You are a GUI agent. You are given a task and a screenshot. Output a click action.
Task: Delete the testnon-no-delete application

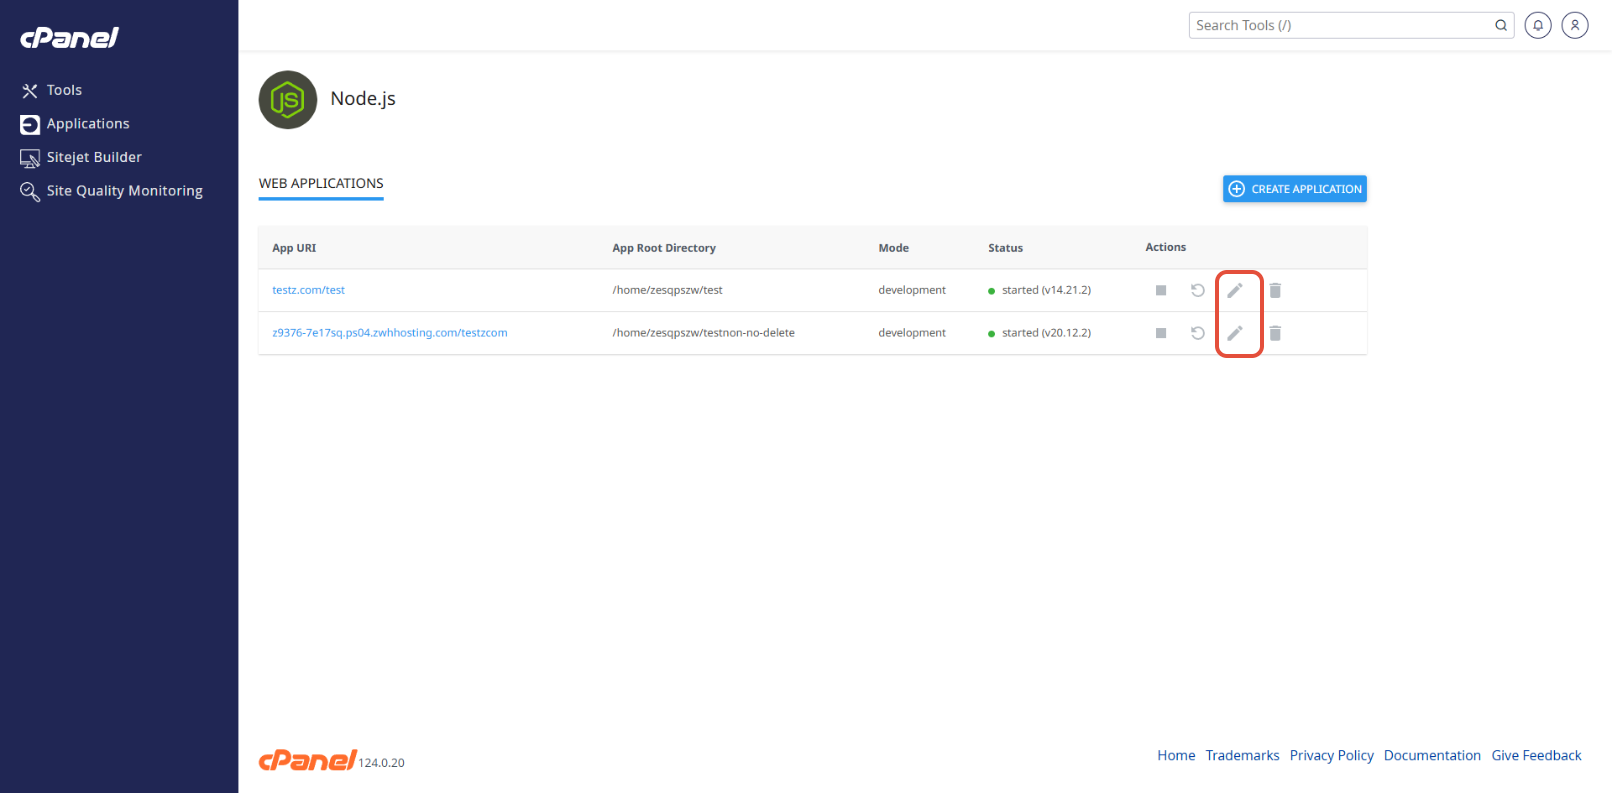[x=1275, y=333]
